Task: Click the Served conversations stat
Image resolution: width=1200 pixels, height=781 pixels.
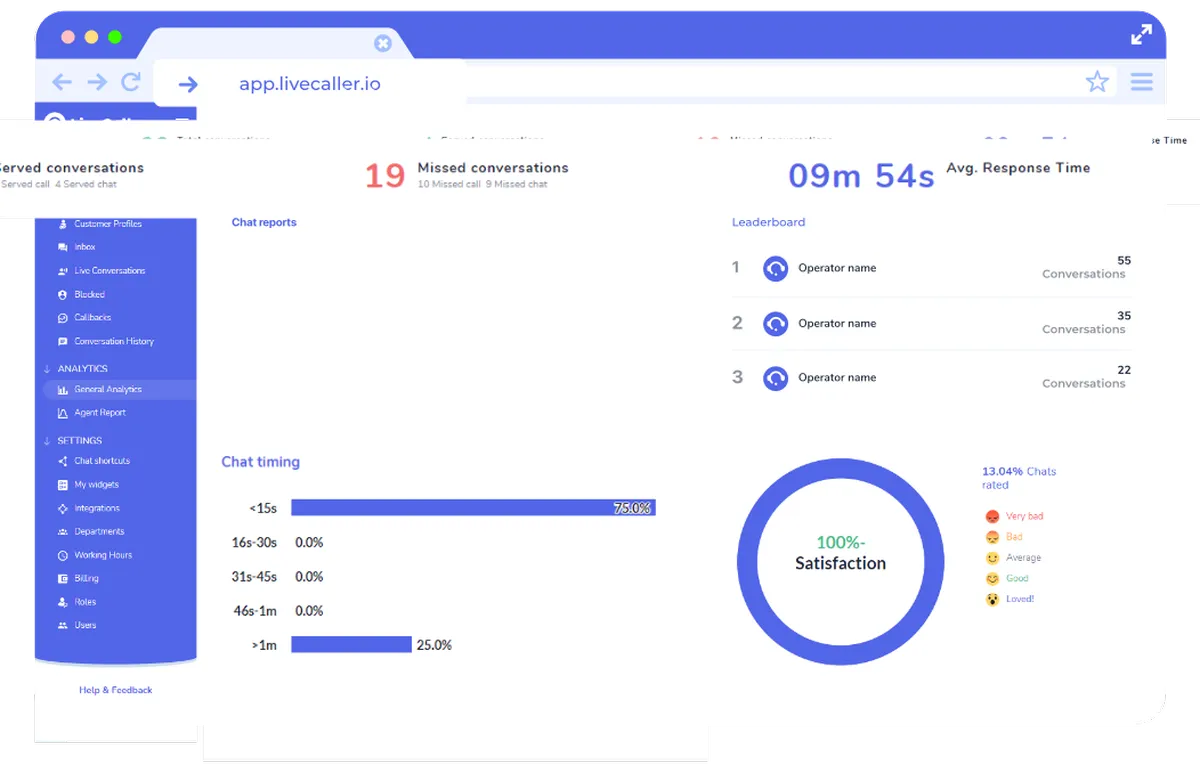Action: (x=72, y=175)
